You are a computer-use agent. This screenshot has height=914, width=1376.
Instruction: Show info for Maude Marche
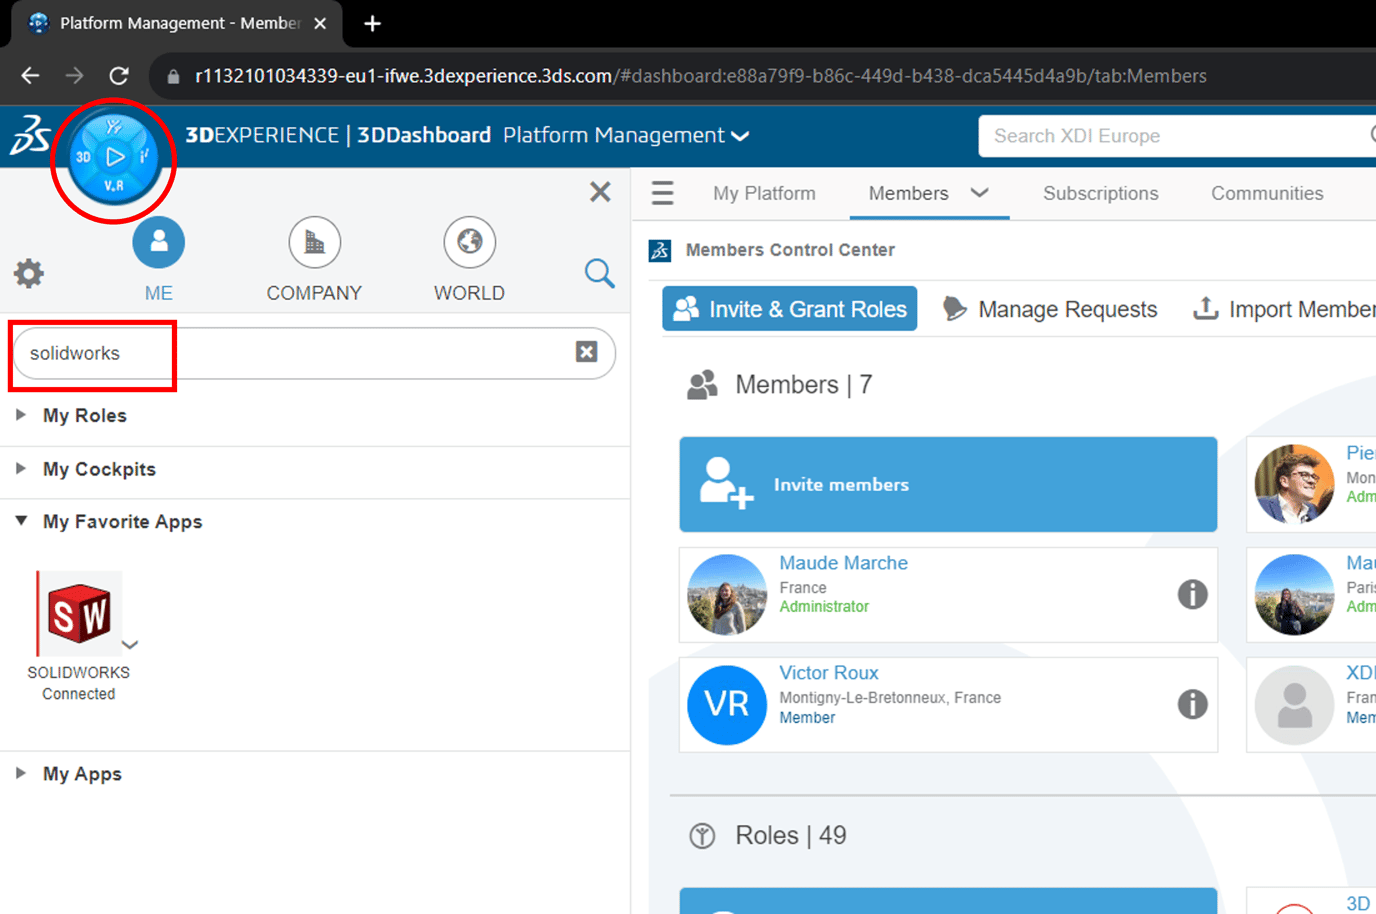click(1192, 594)
